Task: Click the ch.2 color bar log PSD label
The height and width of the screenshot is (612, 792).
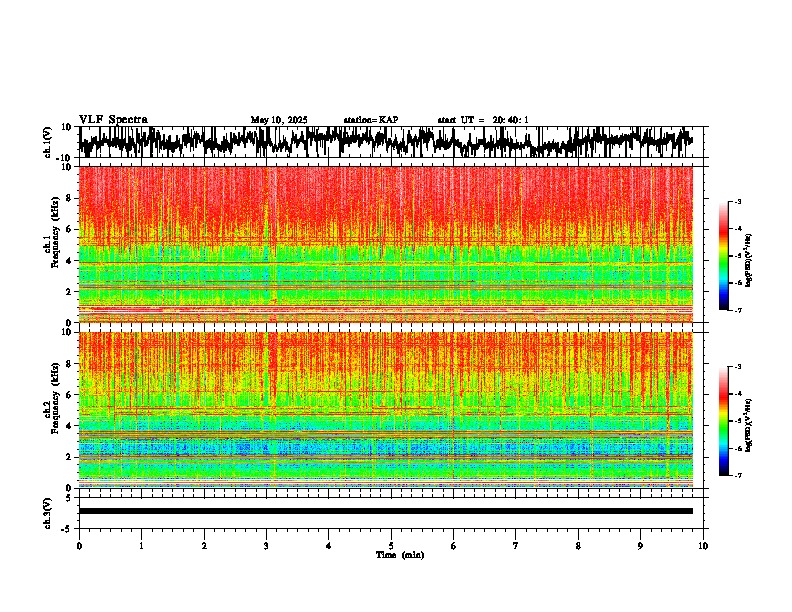Action: click(749, 425)
